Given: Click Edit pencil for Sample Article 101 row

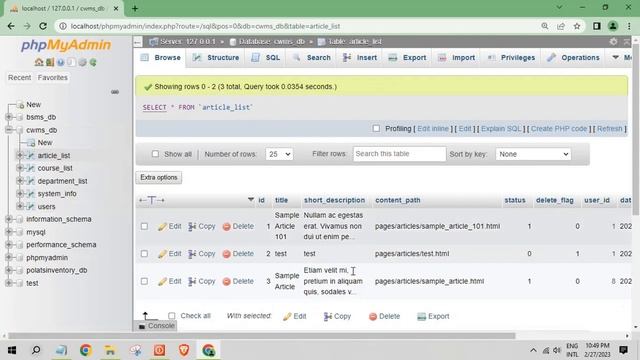Looking at the screenshot, I should point(170,226).
